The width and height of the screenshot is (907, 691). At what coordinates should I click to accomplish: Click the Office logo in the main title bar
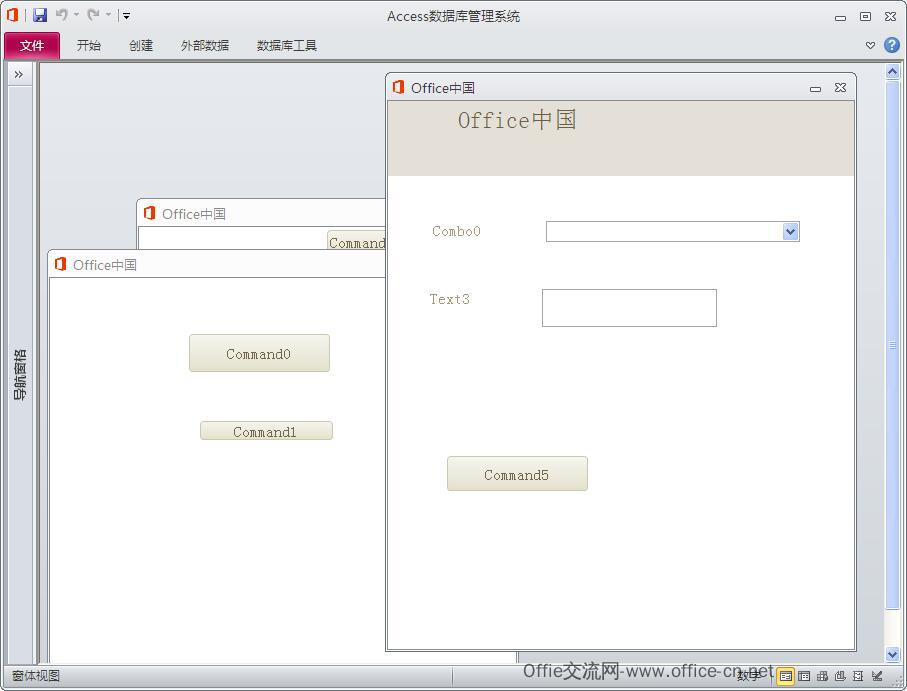(x=12, y=15)
